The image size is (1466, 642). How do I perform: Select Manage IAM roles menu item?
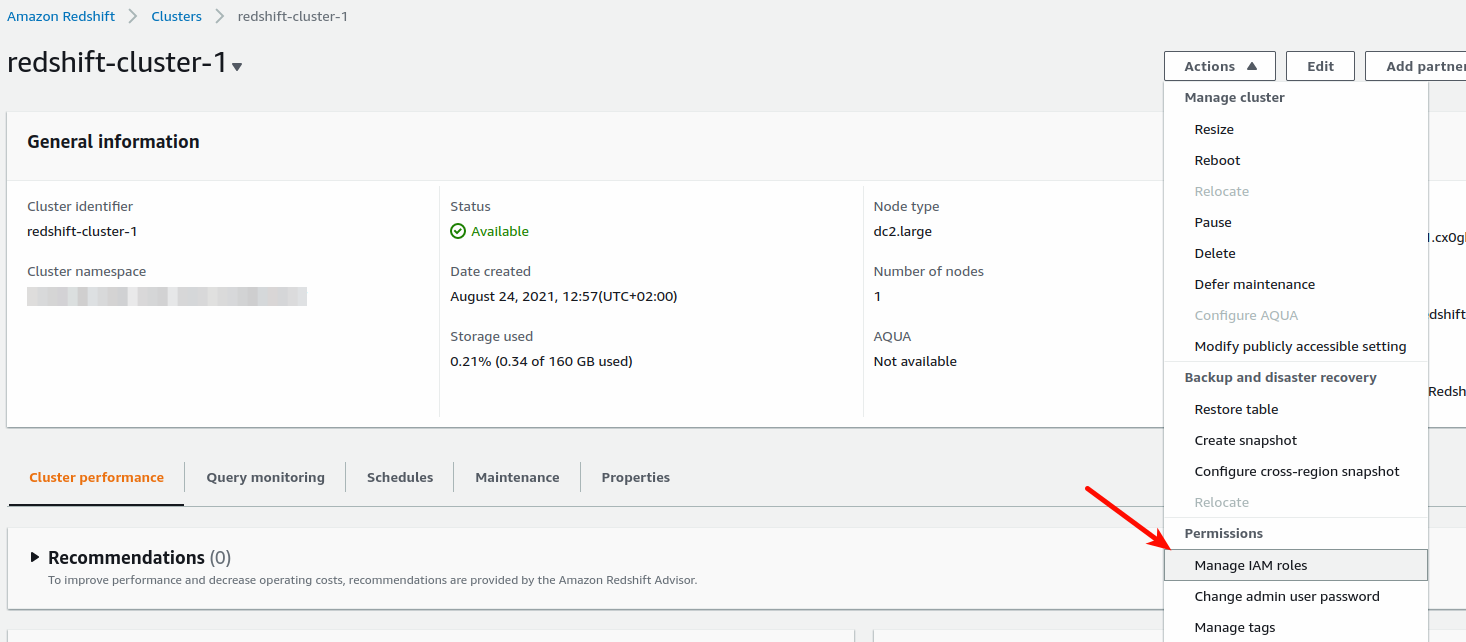coord(1250,565)
